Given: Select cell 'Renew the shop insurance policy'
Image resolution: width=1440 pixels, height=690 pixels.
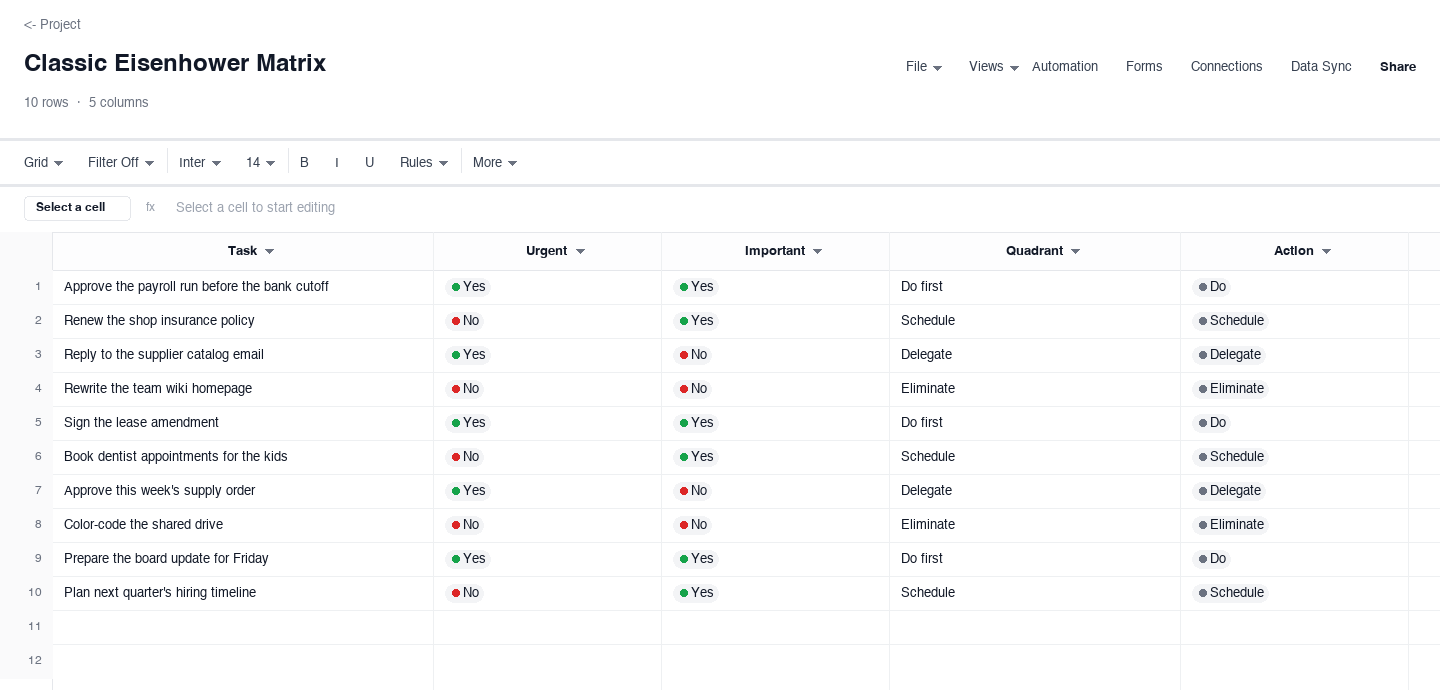Looking at the screenshot, I should (x=243, y=321).
